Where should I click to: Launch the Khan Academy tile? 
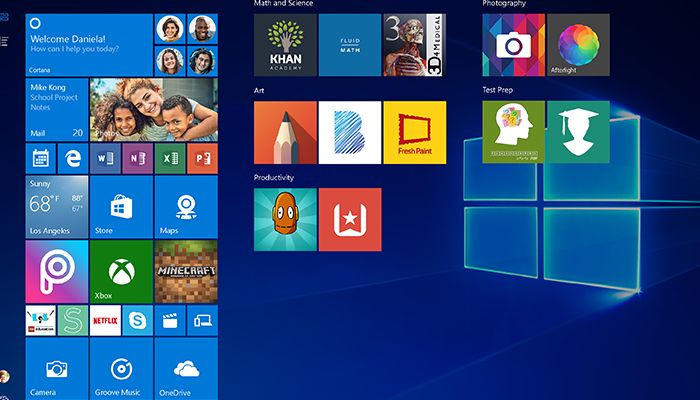285,45
